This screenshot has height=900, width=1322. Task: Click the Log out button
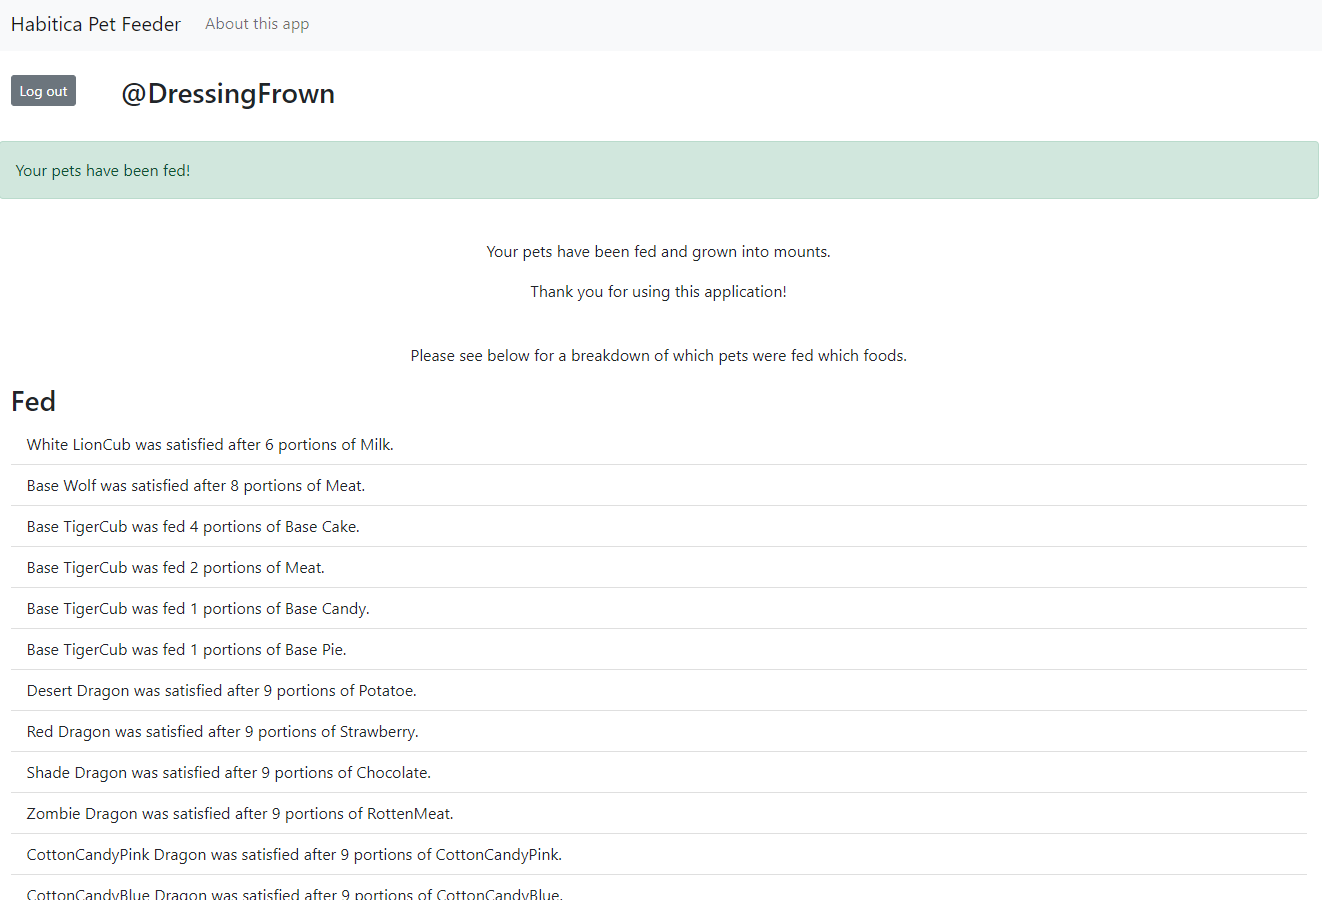[43, 91]
